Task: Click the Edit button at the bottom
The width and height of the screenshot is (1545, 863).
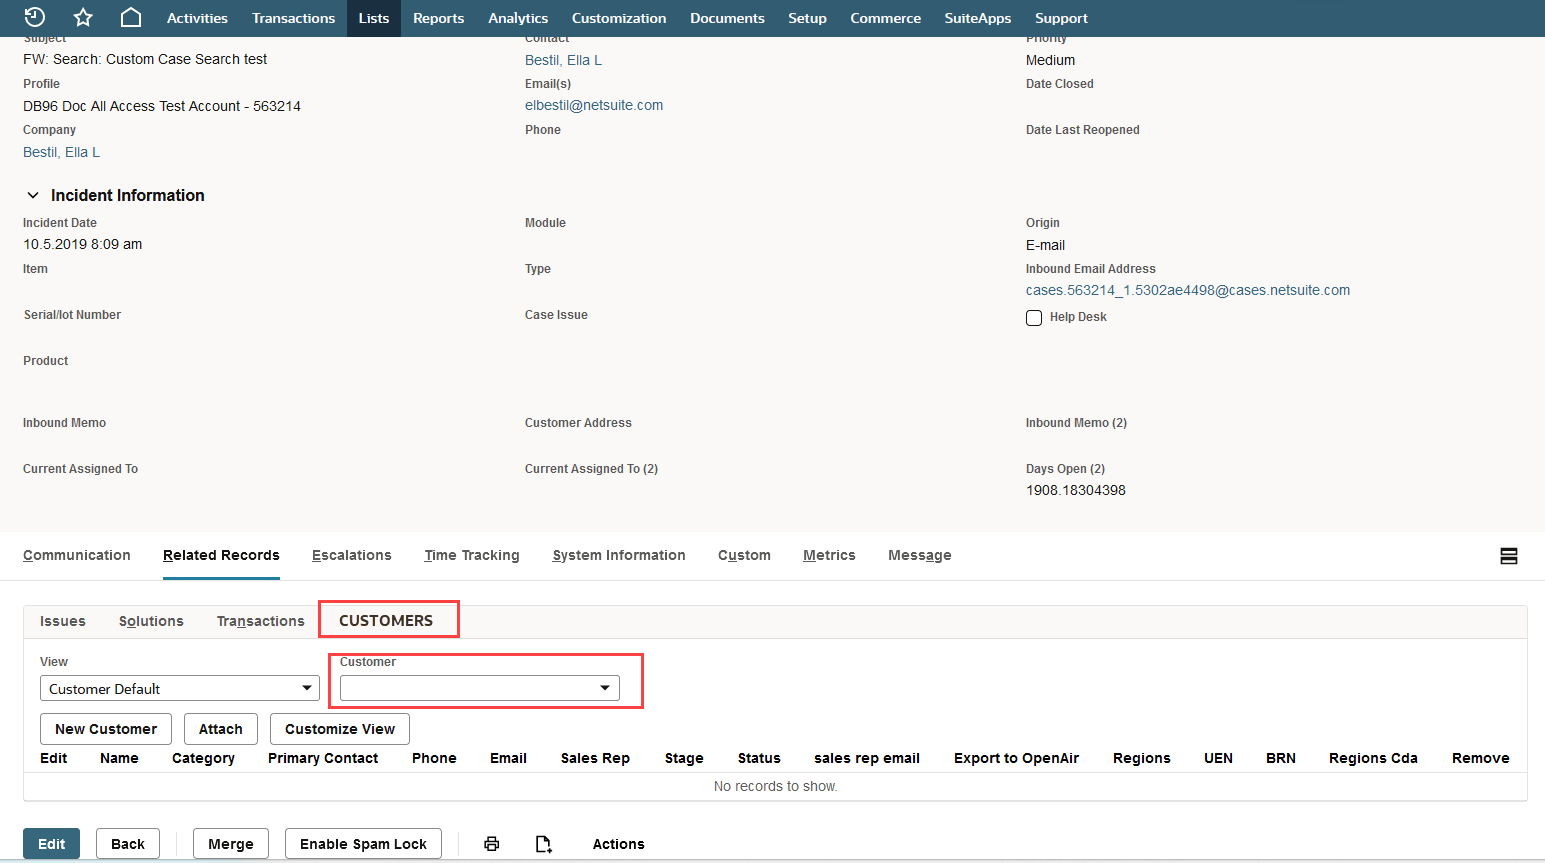Action: pos(51,844)
